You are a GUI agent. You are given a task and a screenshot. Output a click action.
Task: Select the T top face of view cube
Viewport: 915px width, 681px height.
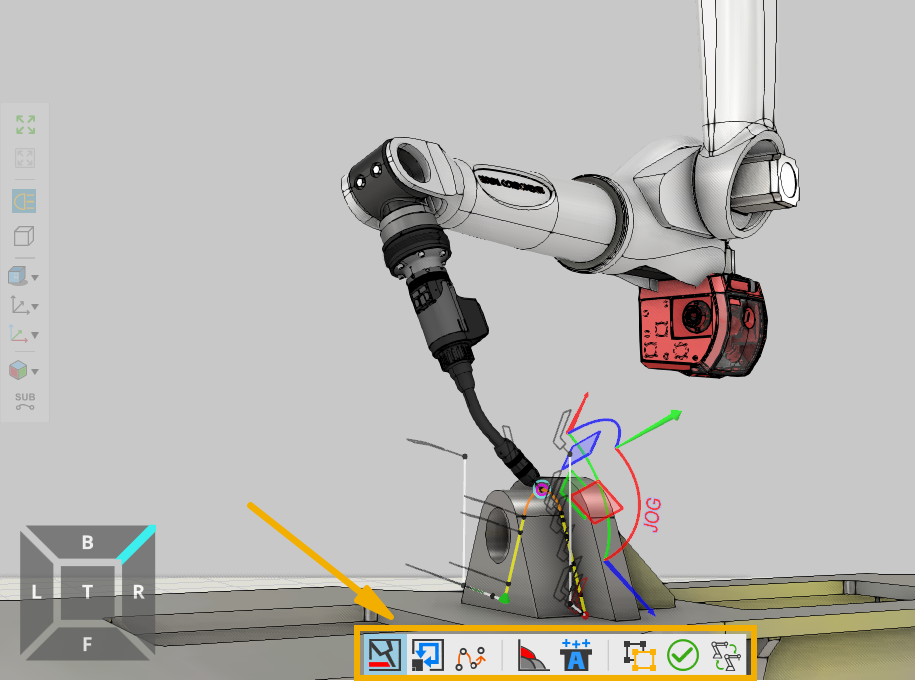[x=88, y=592]
